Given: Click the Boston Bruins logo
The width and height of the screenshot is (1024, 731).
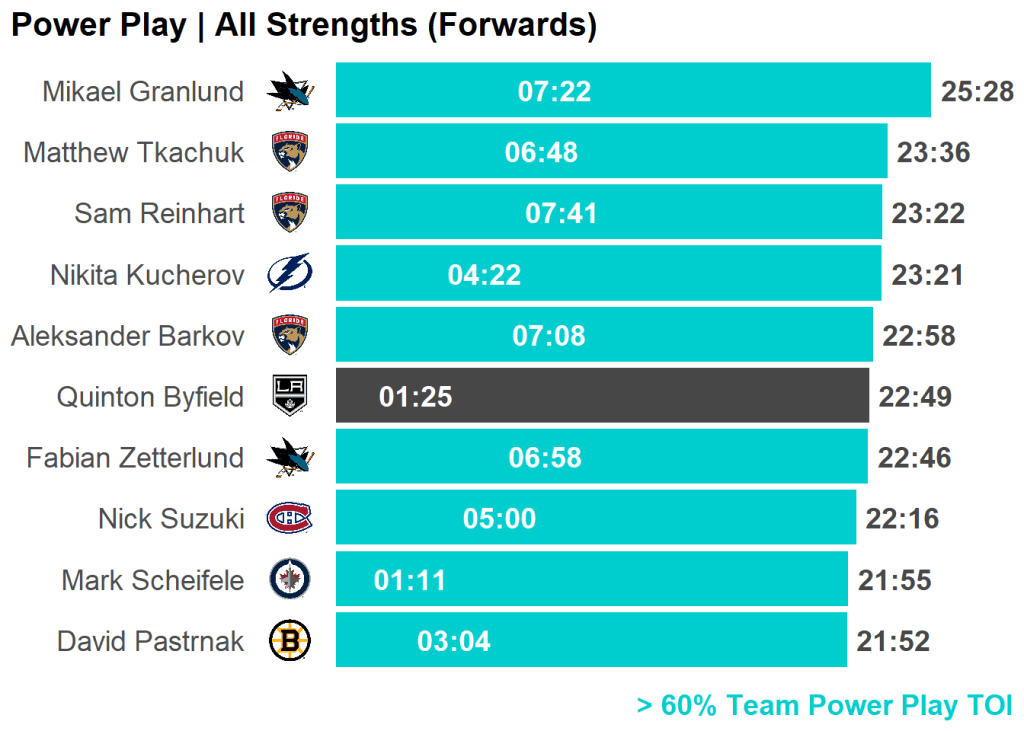Looking at the screenshot, I should point(290,640).
